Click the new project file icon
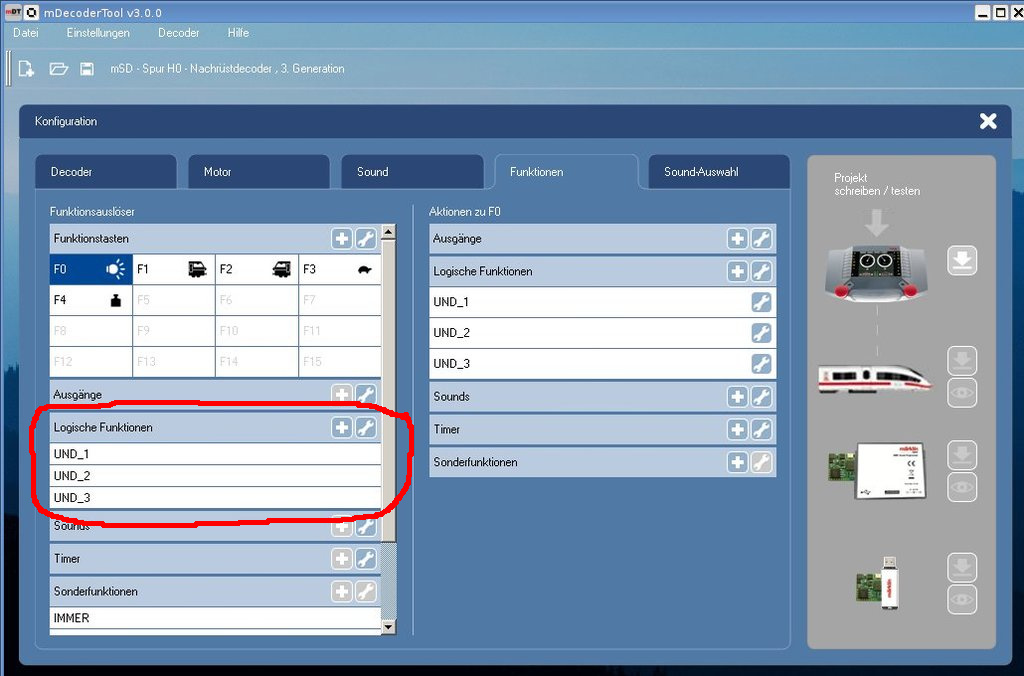The width and height of the screenshot is (1024, 676). coord(27,69)
